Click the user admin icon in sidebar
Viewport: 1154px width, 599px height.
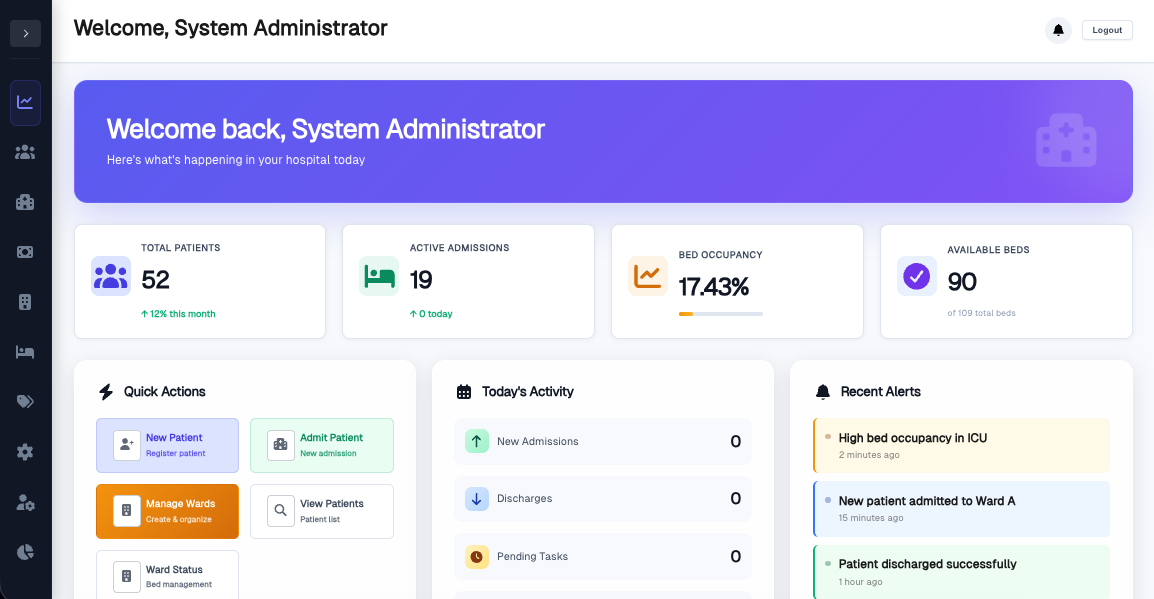pos(25,503)
